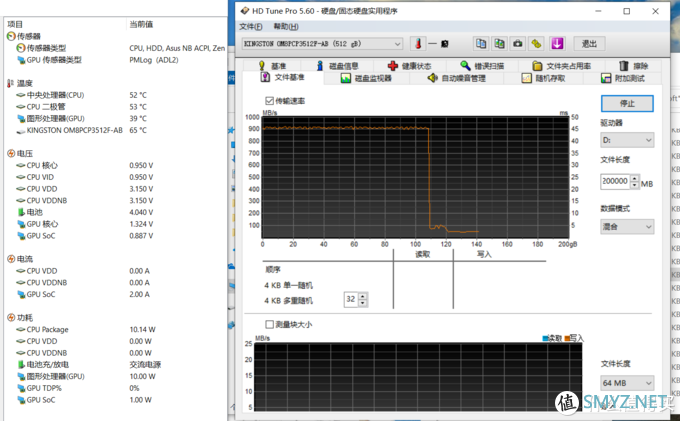Click the 停止 stop button
This screenshot has height=421, width=680.
pyautogui.click(x=627, y=103)
